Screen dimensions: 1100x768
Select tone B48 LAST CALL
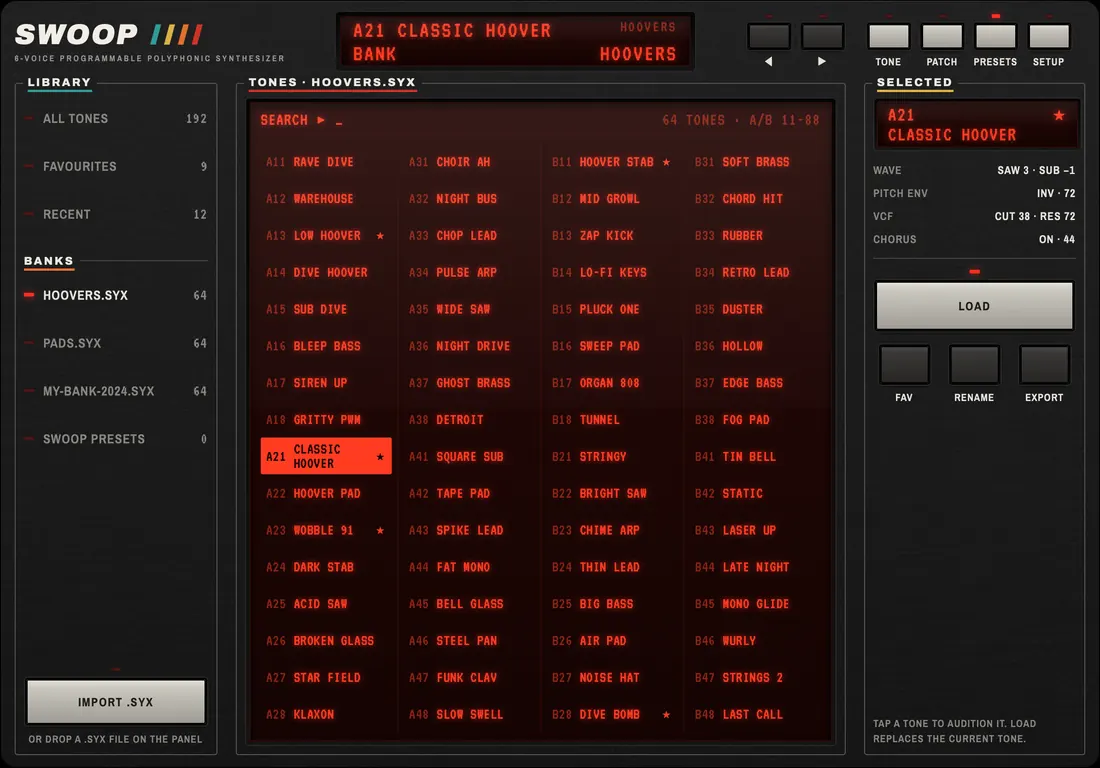(x=755, y=715)
